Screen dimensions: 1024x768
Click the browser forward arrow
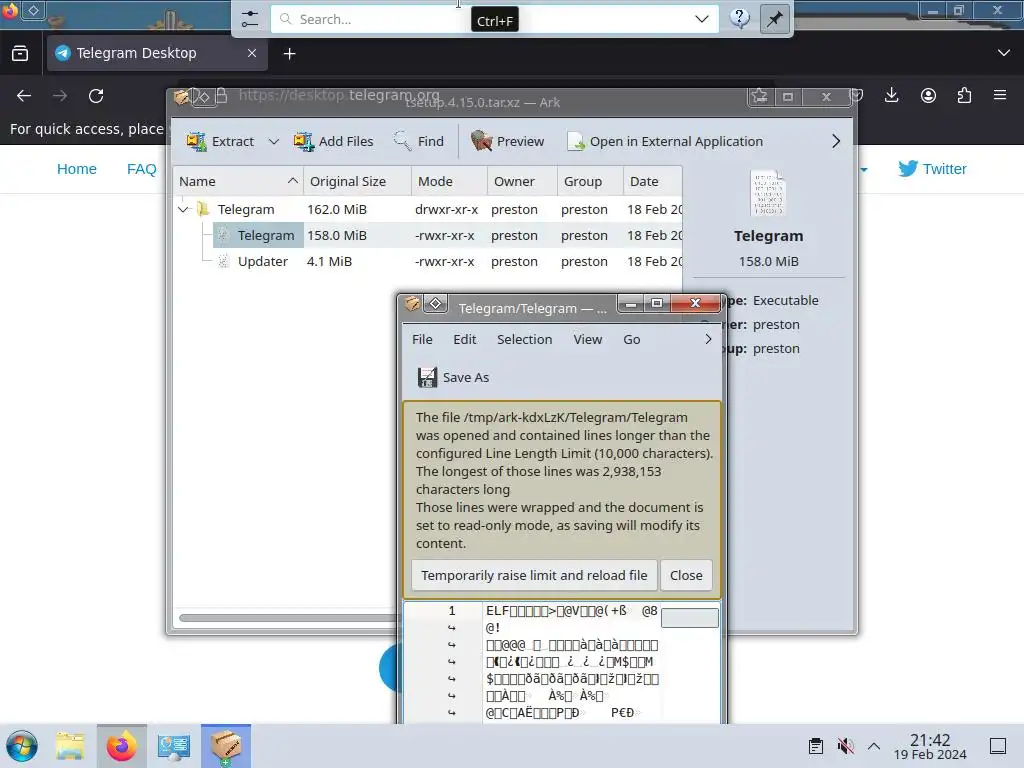tap(60, 96)
